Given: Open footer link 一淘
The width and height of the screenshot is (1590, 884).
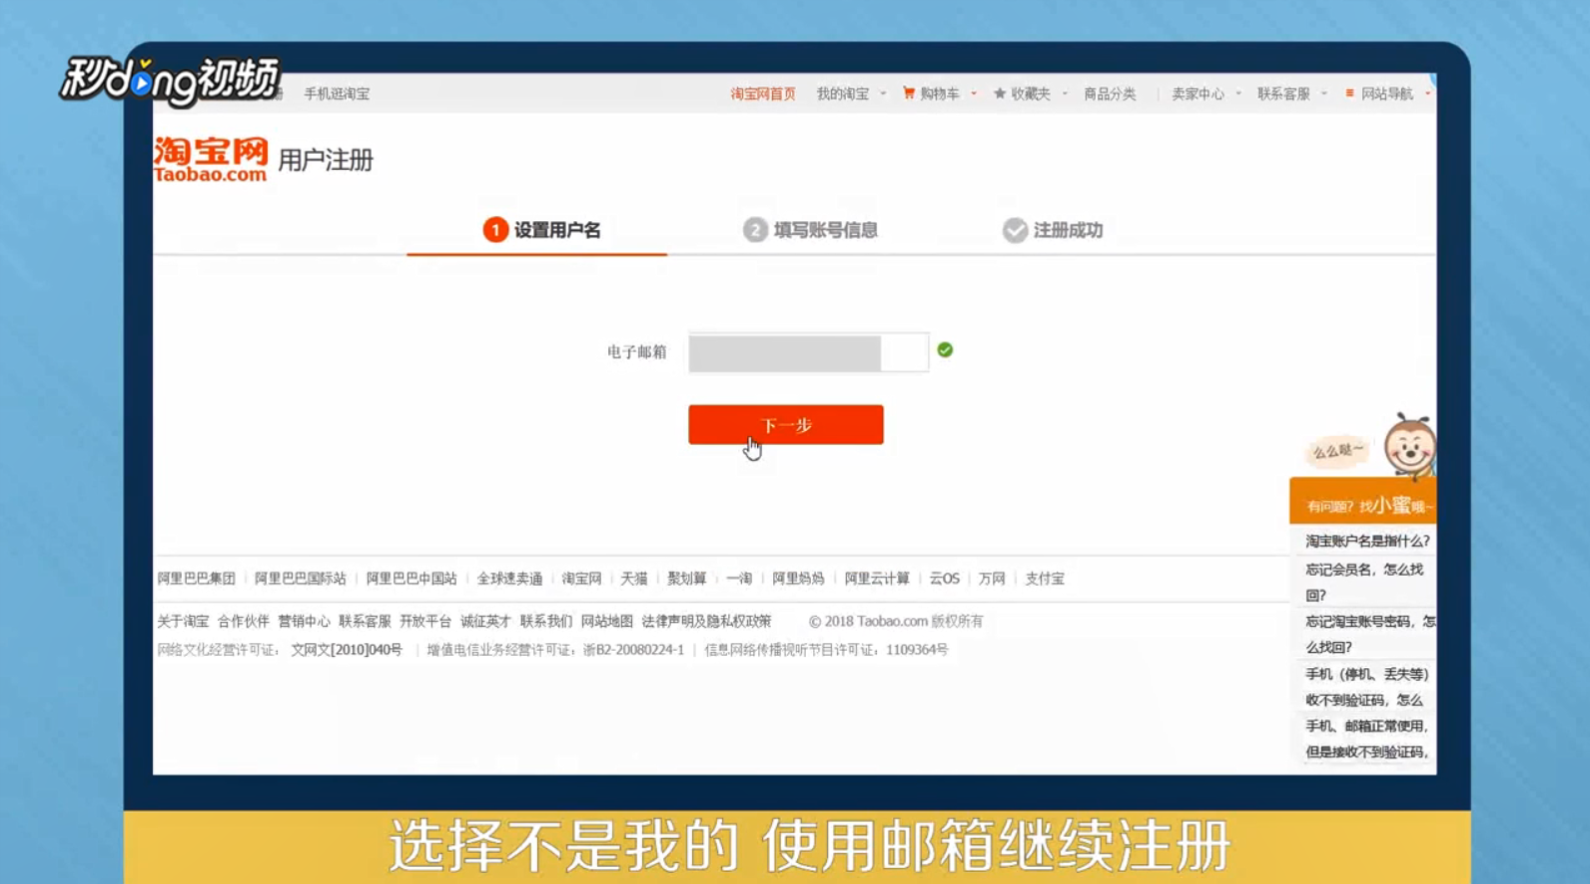Looking at the screenshot, I should (x=739, y=579).
